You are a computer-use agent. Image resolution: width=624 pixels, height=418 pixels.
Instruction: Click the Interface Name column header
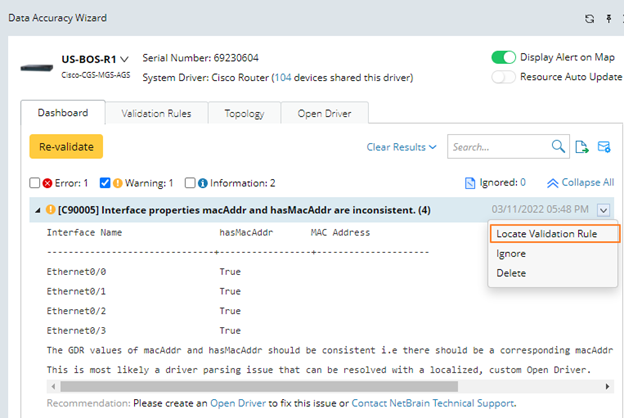click(84, 232)
